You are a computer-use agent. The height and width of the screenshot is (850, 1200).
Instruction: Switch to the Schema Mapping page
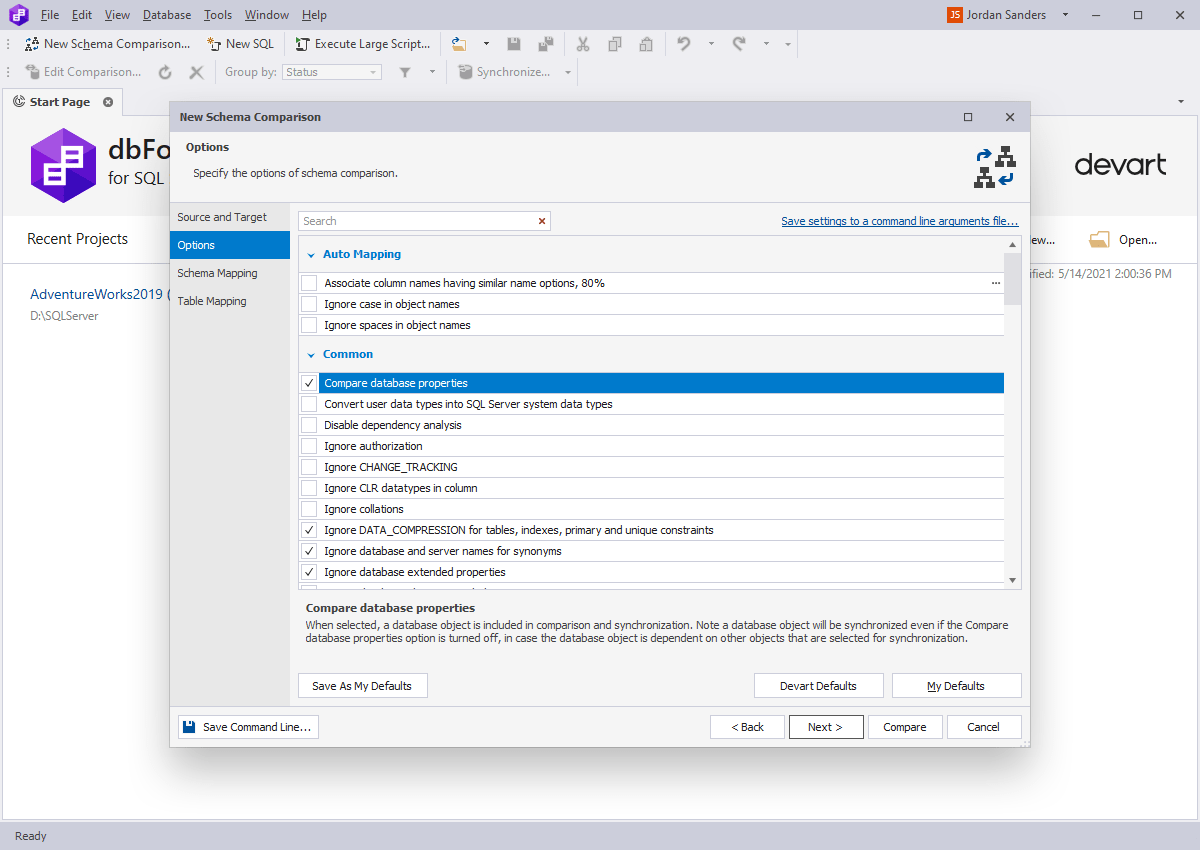coord(217,272)
